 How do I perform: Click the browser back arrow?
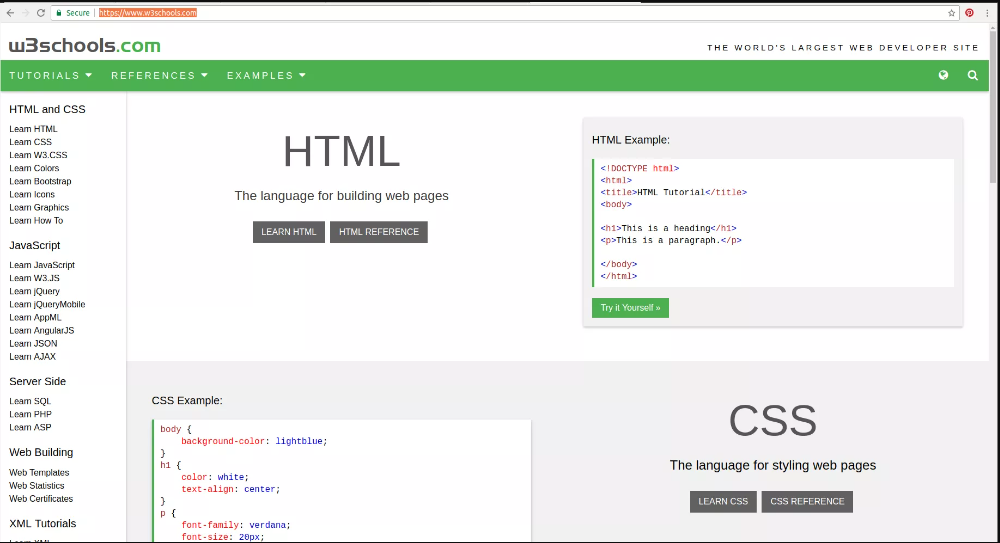tap(10, 13)
